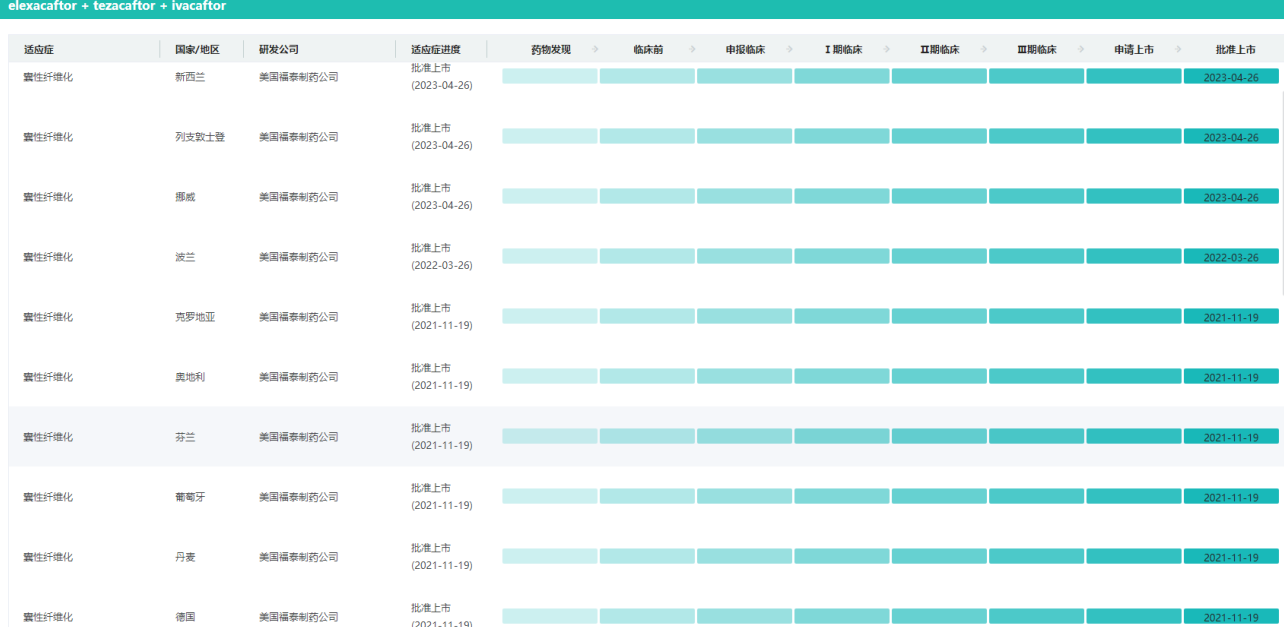Select the 列支敦士登 country cell
The image size is (1284, 627).
point(200,137)
